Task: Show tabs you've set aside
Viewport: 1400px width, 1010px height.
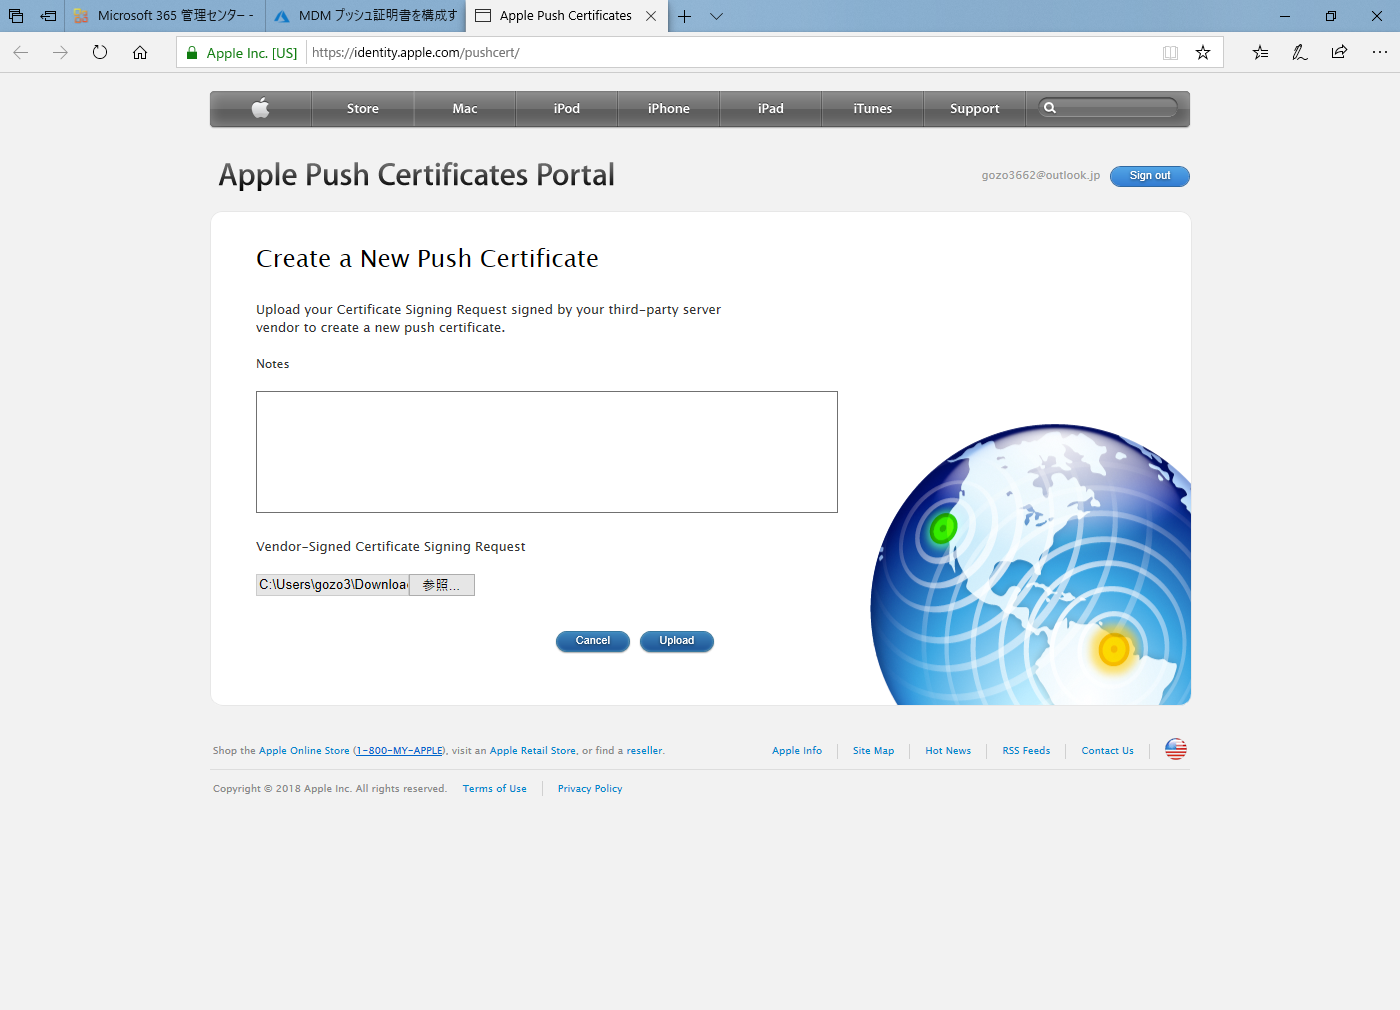Action: pyautogui.click(x=16, y=16)
